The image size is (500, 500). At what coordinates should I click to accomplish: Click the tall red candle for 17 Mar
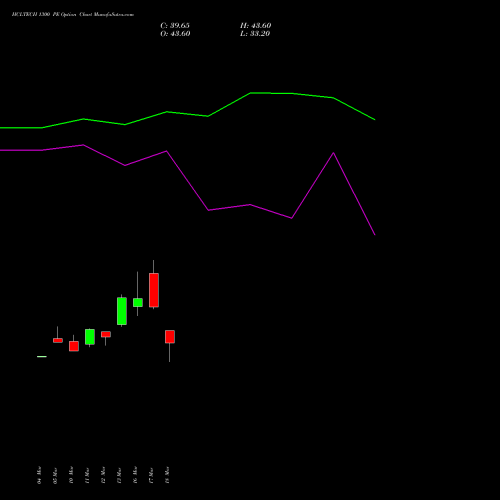[x=154, y=290]
